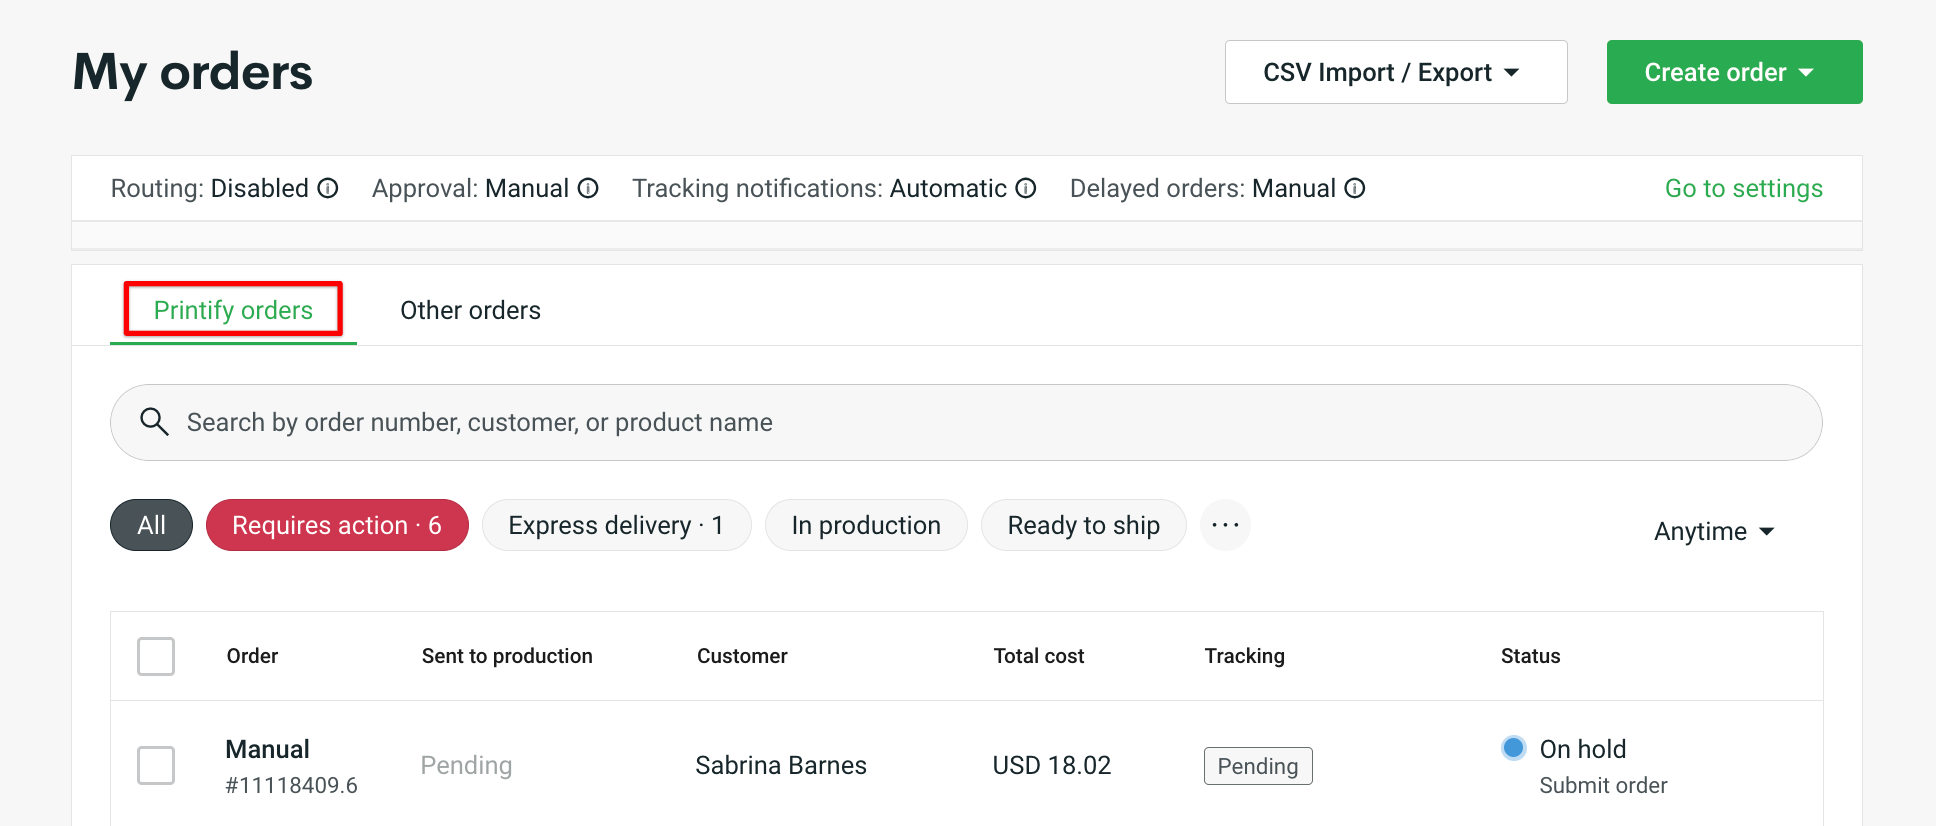
Task: Click the USD 18.02 total cost
Action: tap(1052, 765)
